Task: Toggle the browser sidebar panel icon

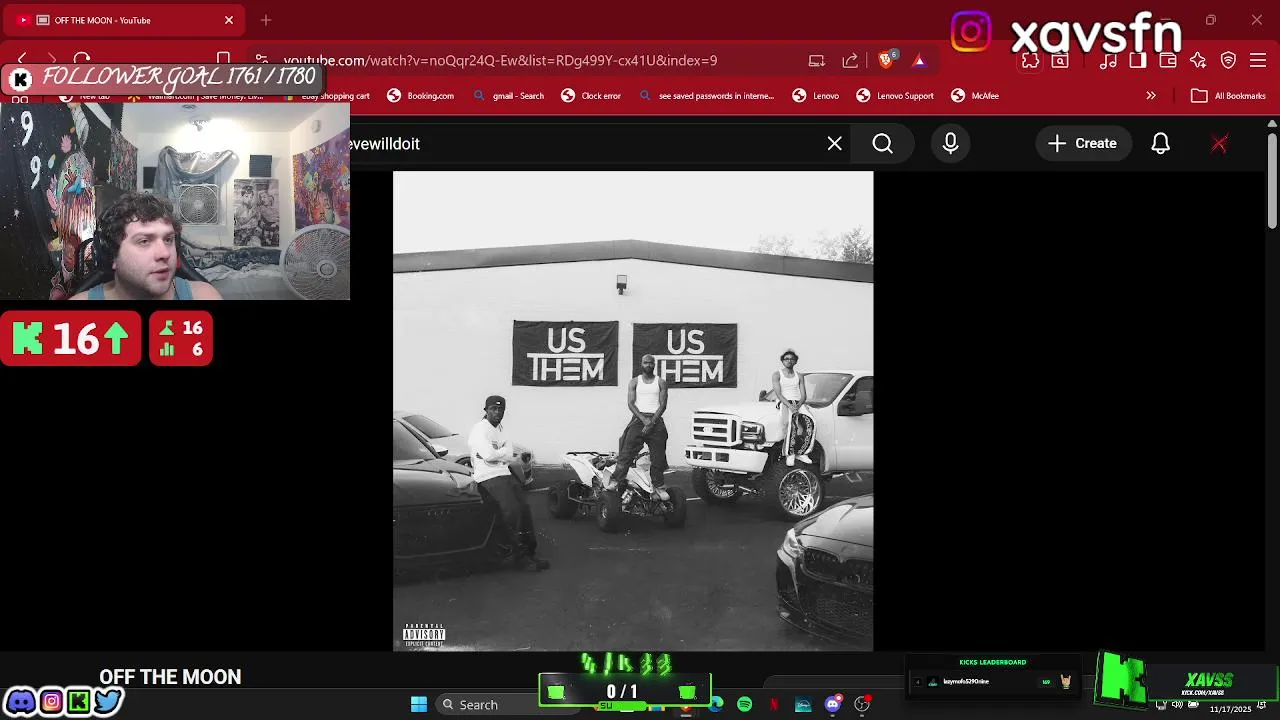Action: tap(1138, 61)
